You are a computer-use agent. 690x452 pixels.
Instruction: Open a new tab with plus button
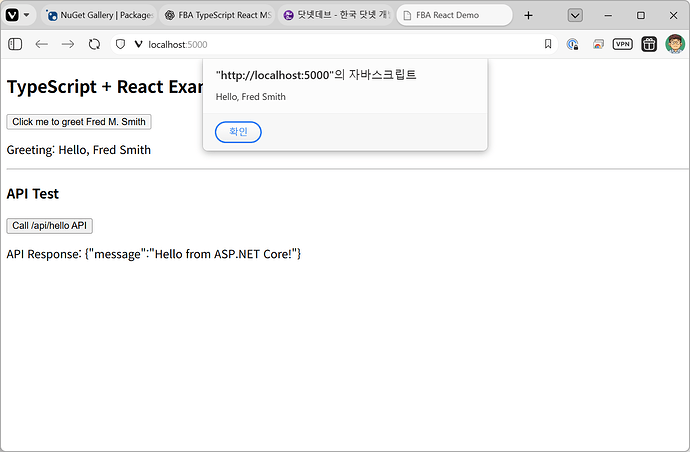pyautogui.click(x=529, y=15)
